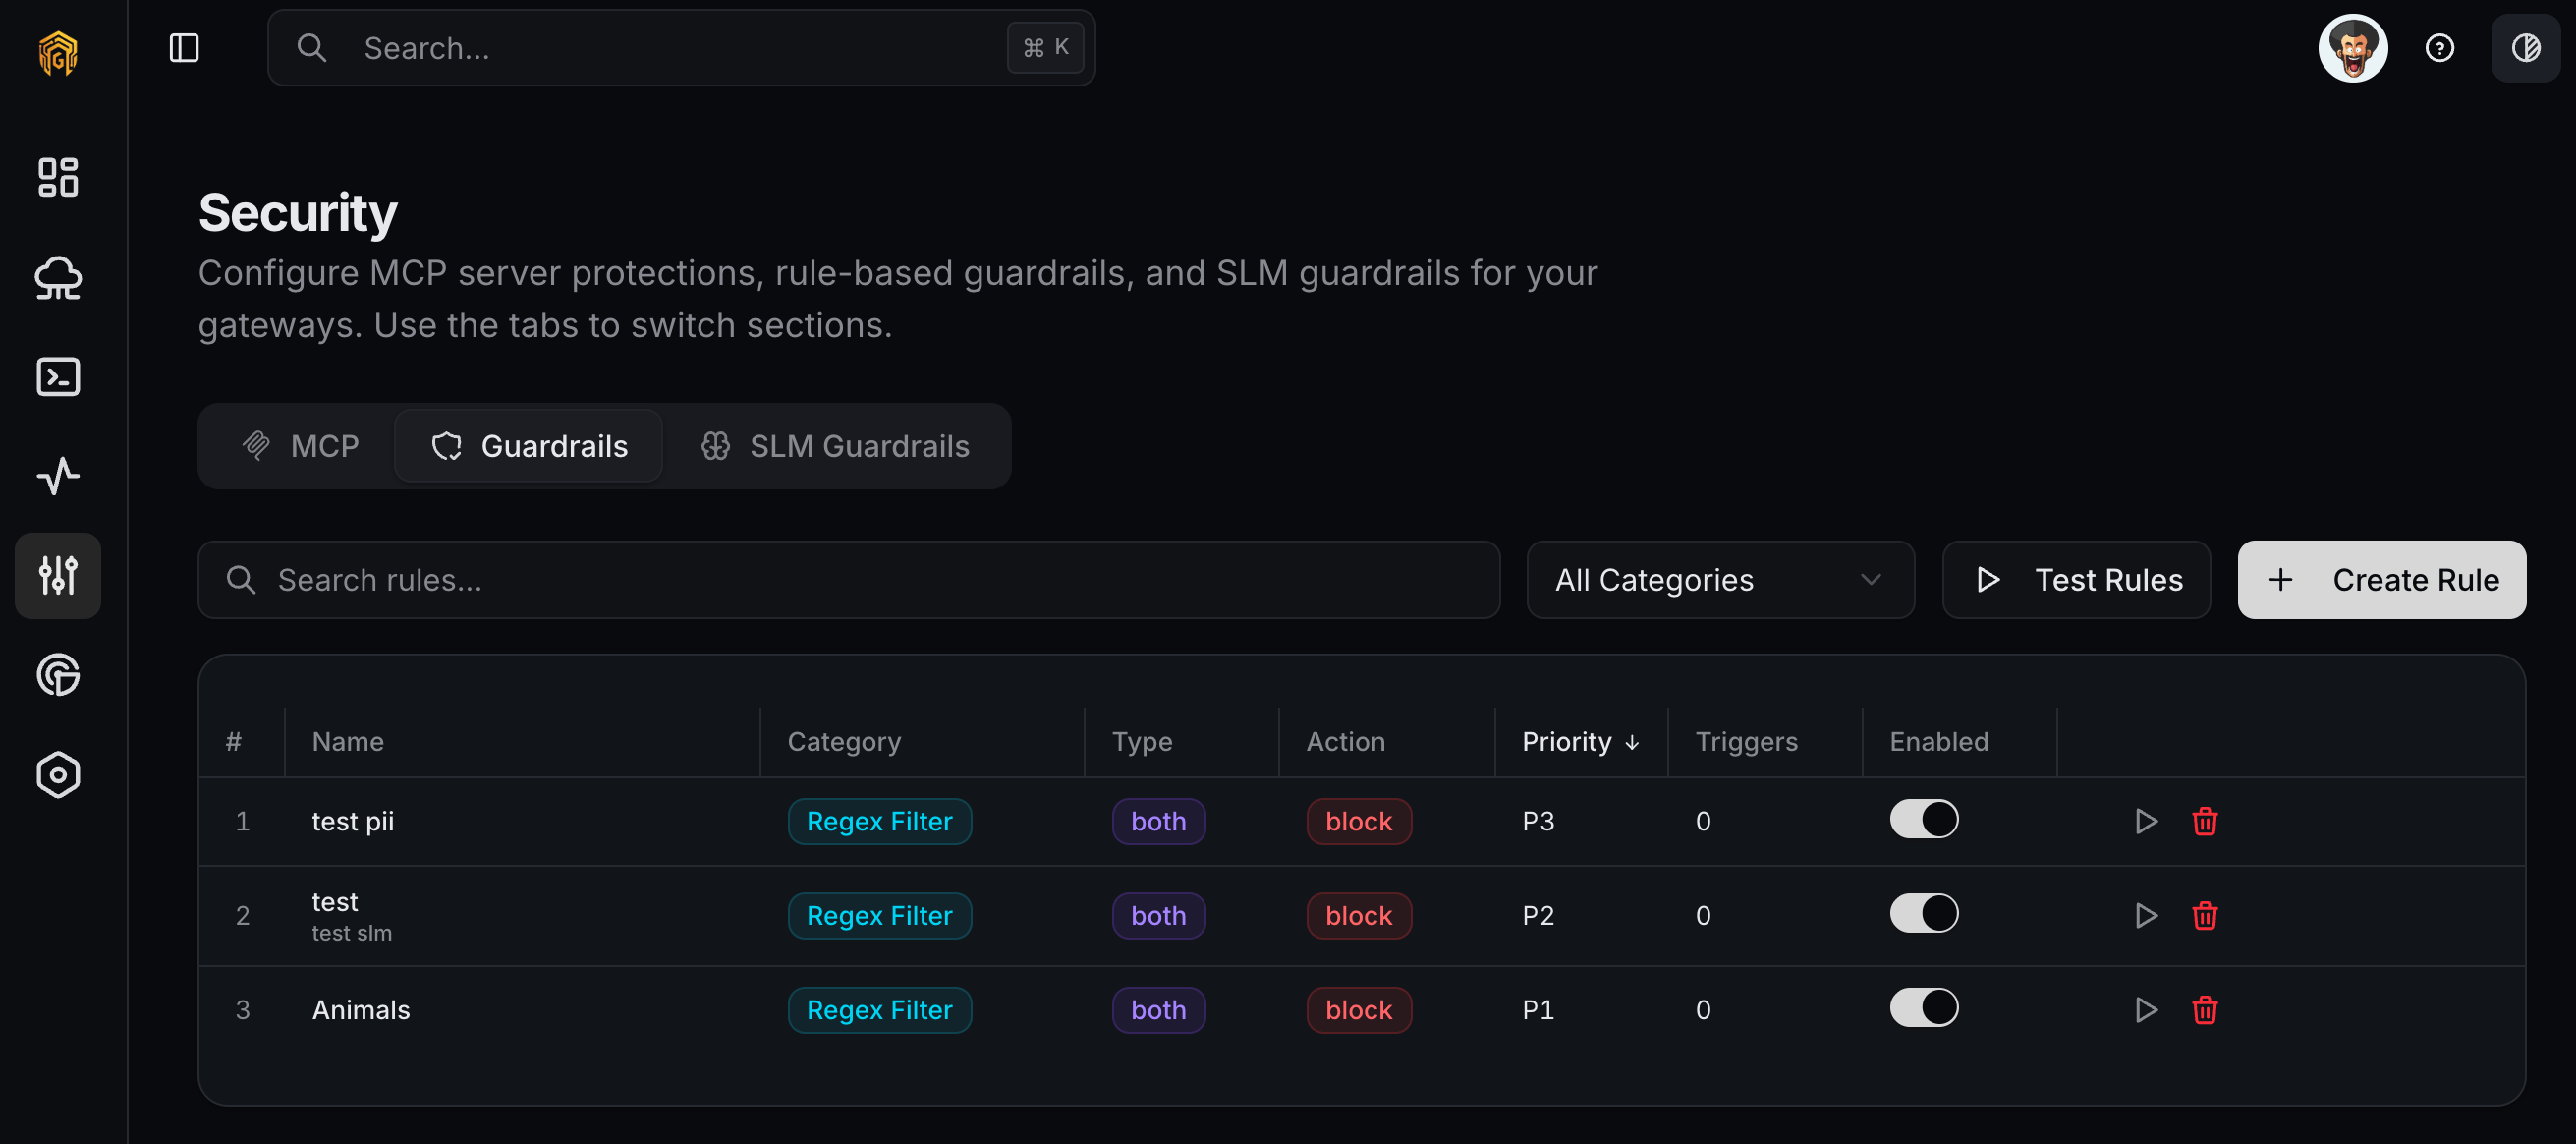
Task: Select the Guardrails tab
Action: (528, 446)
